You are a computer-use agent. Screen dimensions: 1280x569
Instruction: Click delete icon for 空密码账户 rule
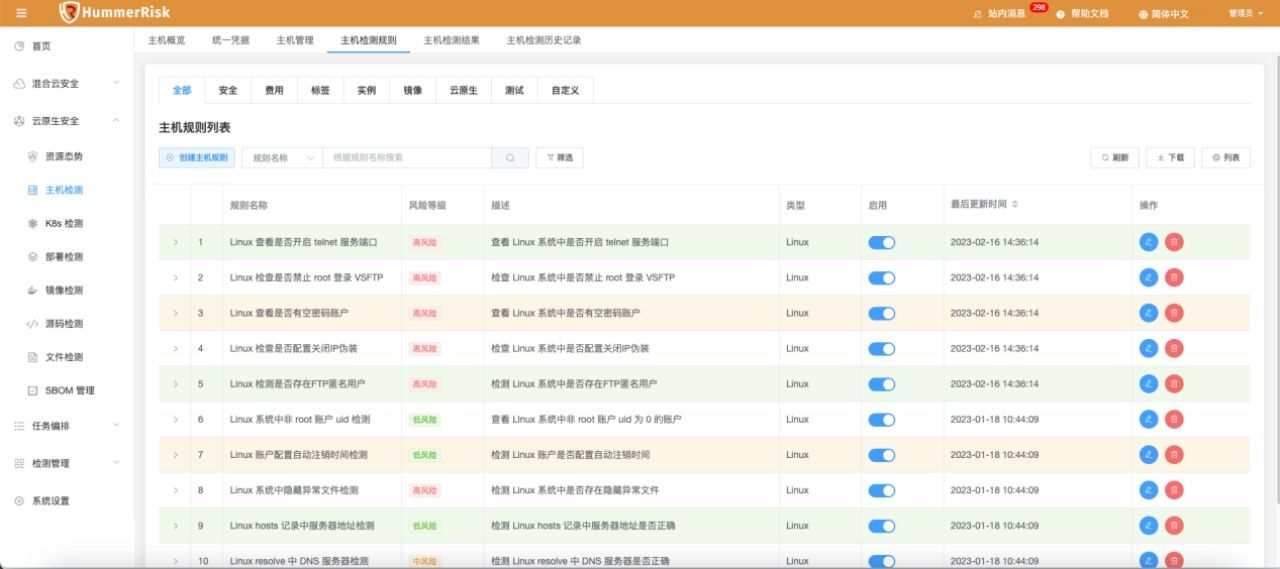tap(1174, 313)
